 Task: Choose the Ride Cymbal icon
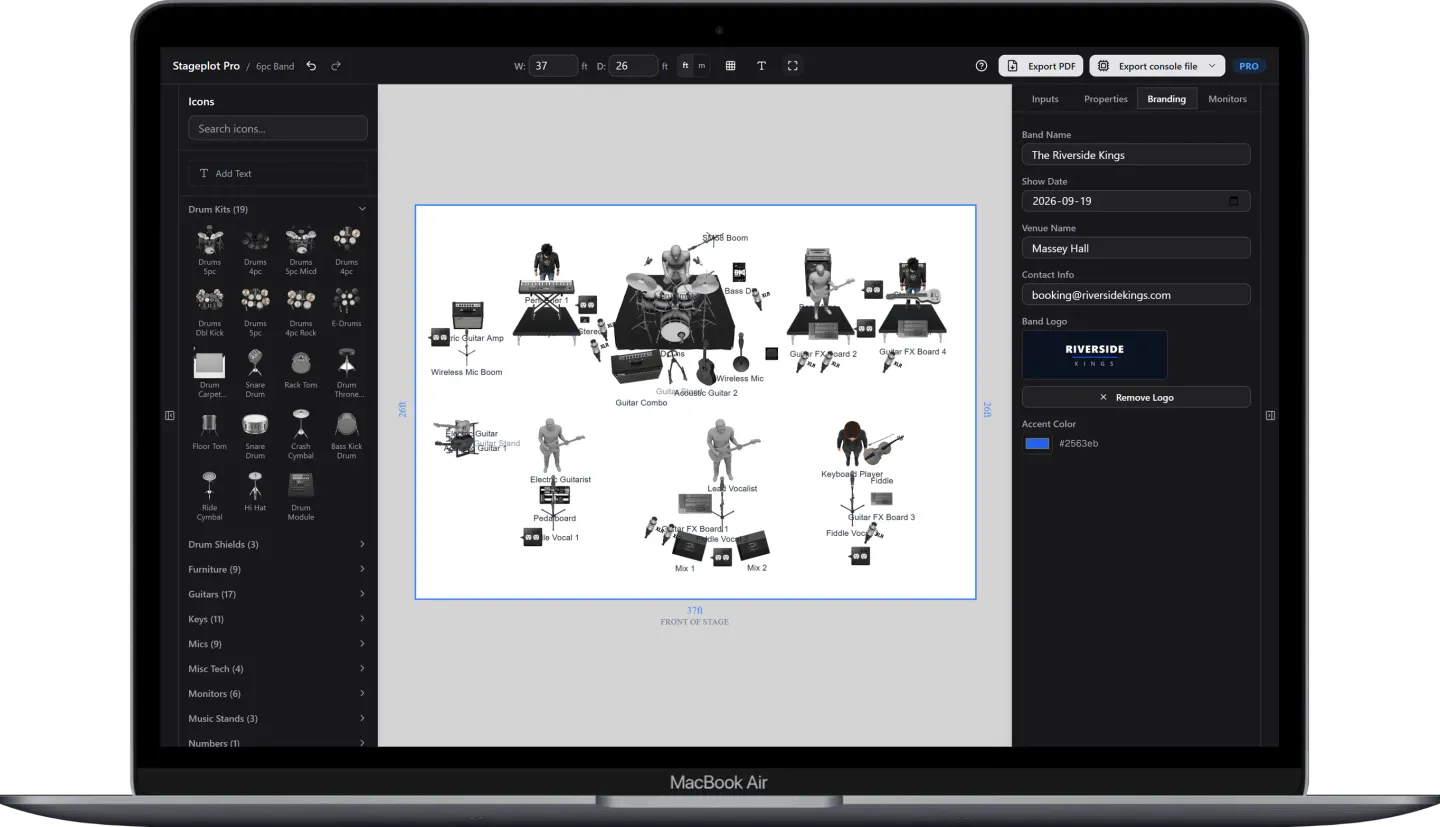pyautogui.click(x=209, y=496)
